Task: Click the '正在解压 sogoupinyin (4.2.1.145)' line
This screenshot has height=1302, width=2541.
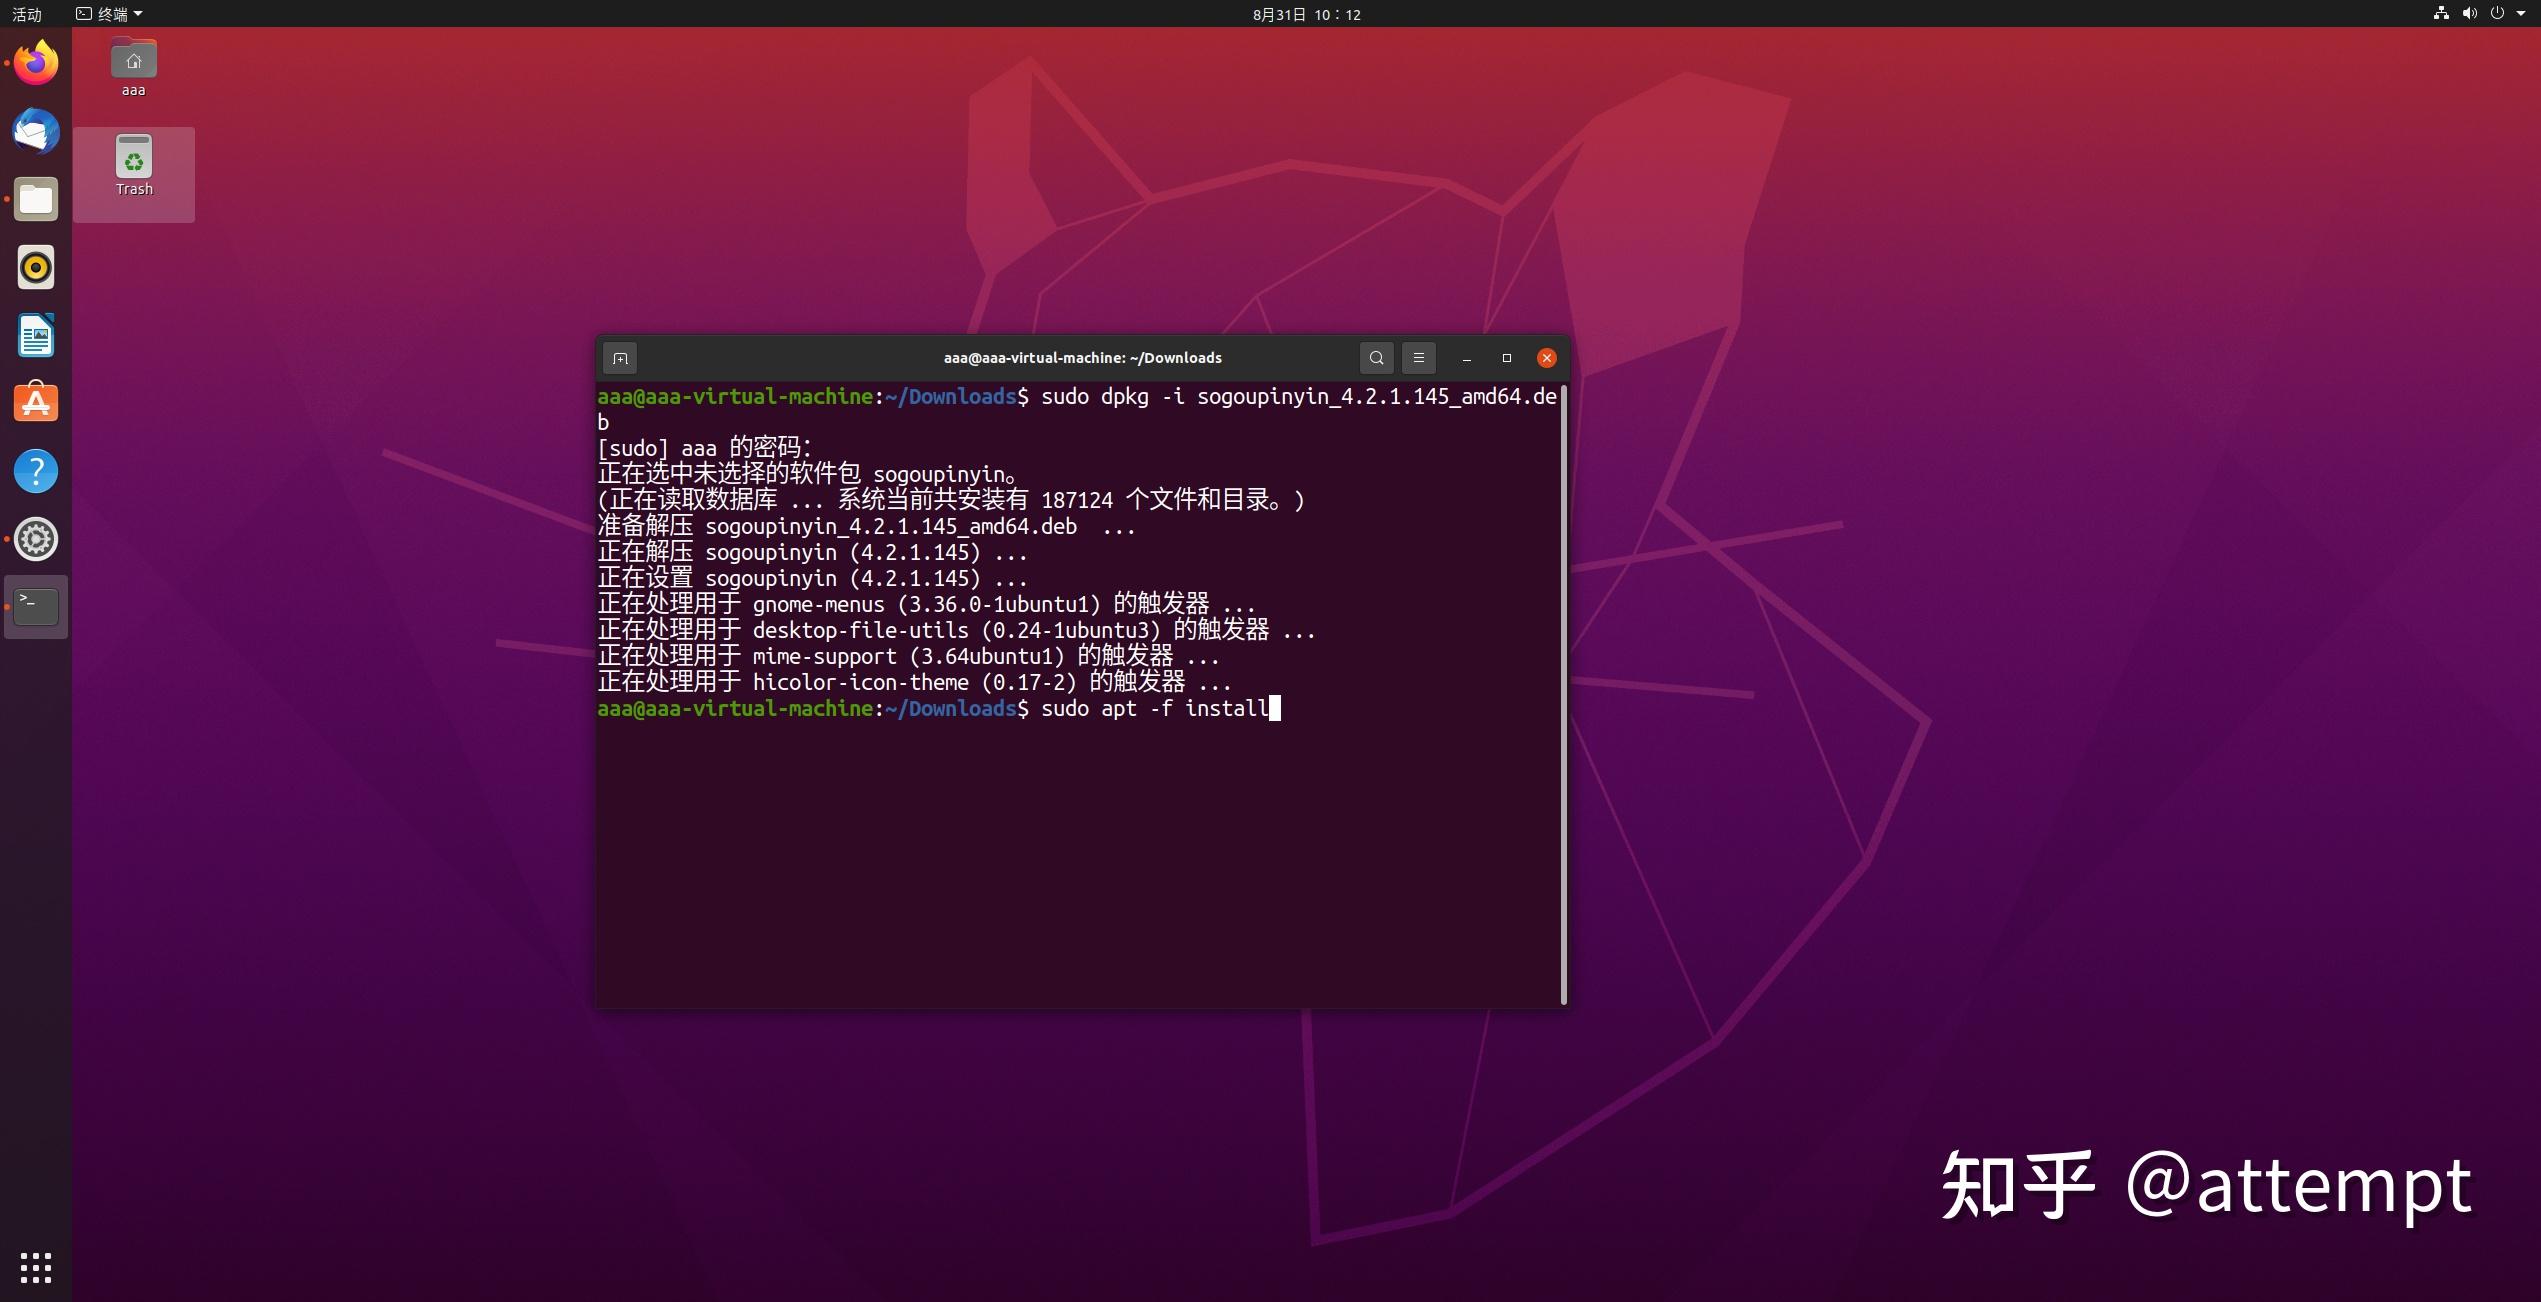Action: (812, 552)
